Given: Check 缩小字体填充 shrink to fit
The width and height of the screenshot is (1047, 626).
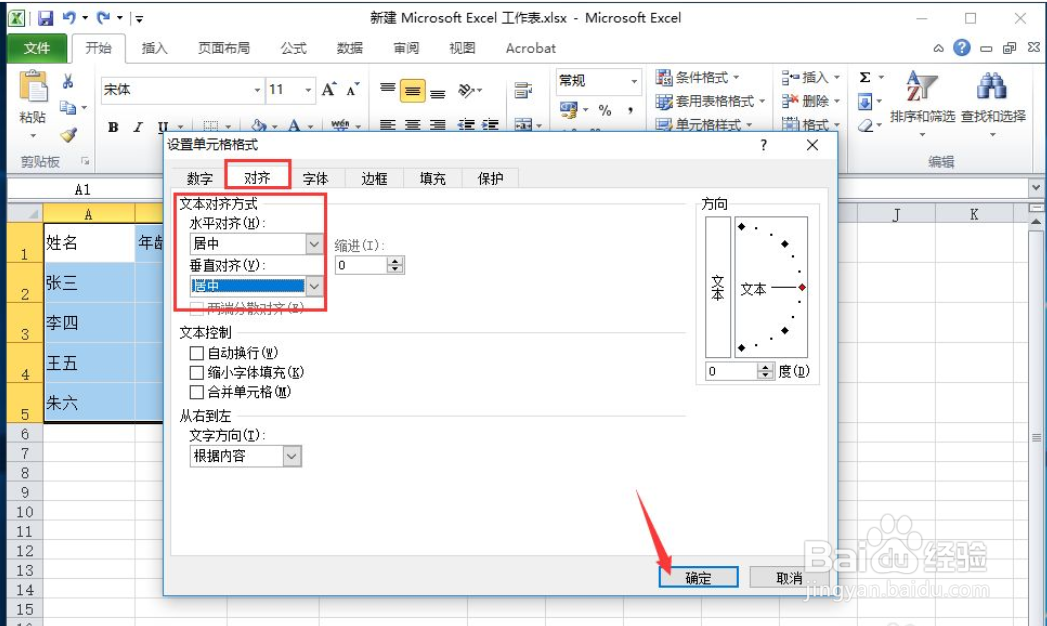Looking at the screenshot, I should point(196,372).
